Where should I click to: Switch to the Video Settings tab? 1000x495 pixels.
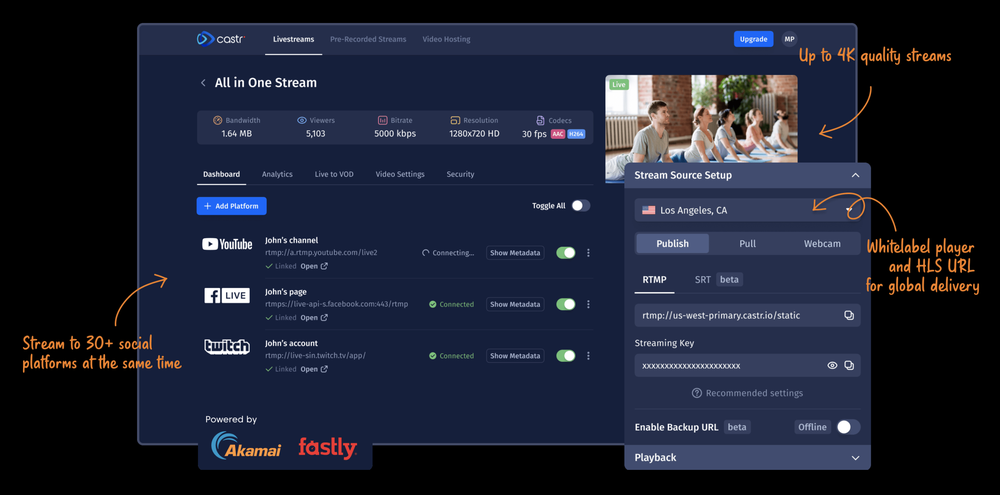(x=400, y=174)
